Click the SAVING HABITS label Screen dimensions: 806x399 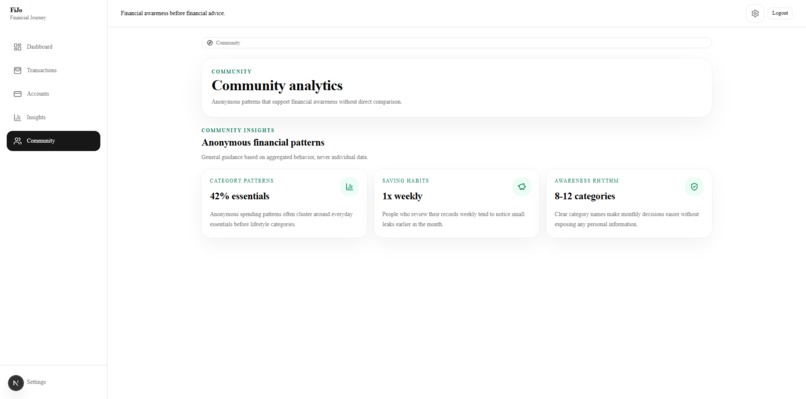point(406,181)
